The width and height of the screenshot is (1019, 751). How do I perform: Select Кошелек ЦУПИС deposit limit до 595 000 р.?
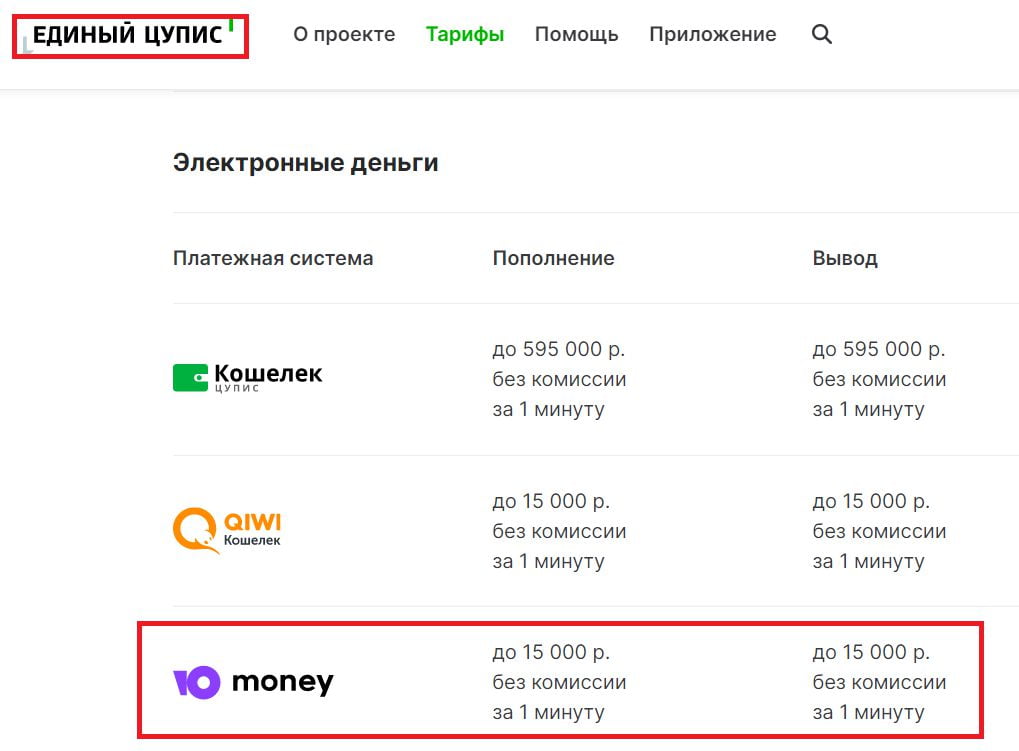click(559, 348)
